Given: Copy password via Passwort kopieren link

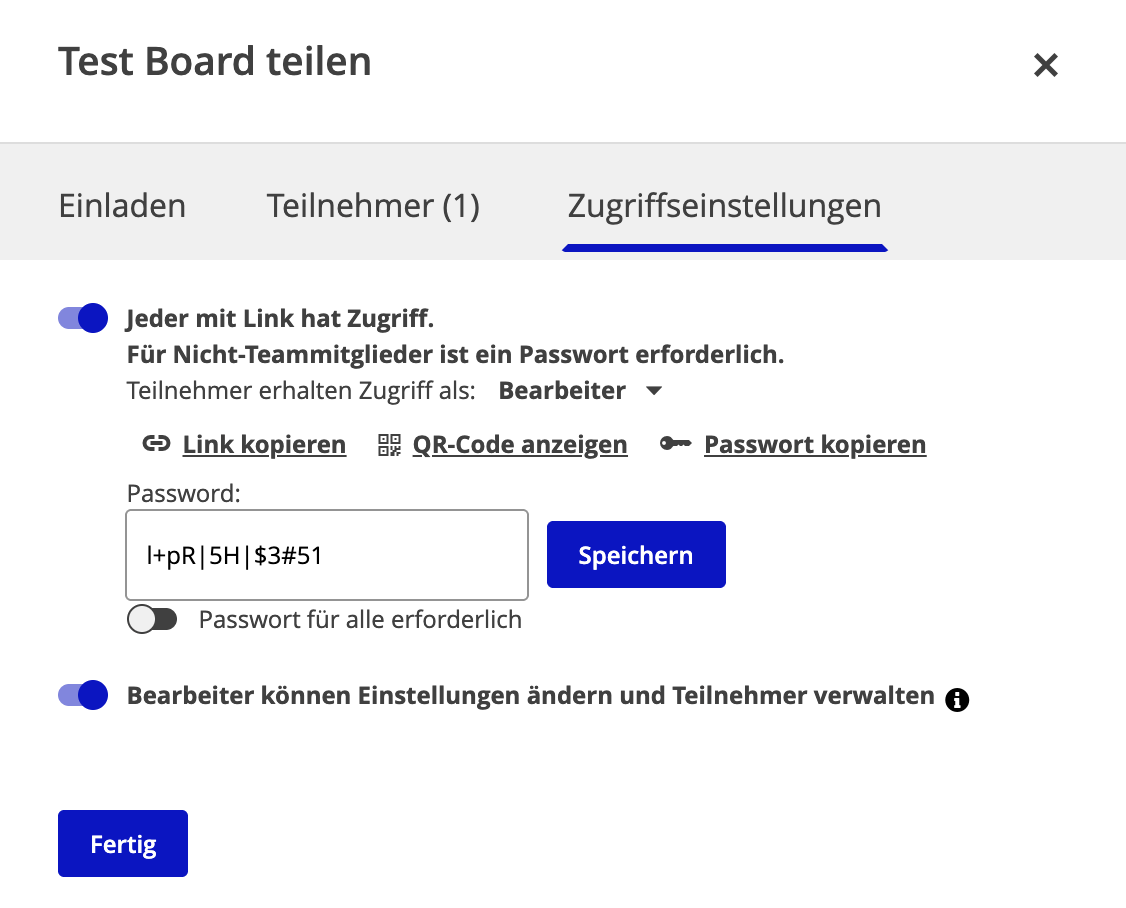Looking at the screenshot, I should coord(814,444).
